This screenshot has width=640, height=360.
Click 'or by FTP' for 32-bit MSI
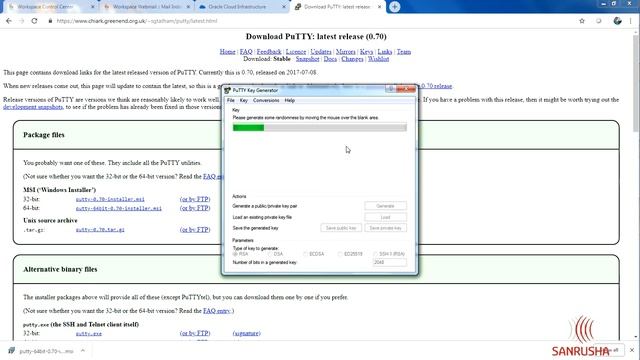[195, 199]
